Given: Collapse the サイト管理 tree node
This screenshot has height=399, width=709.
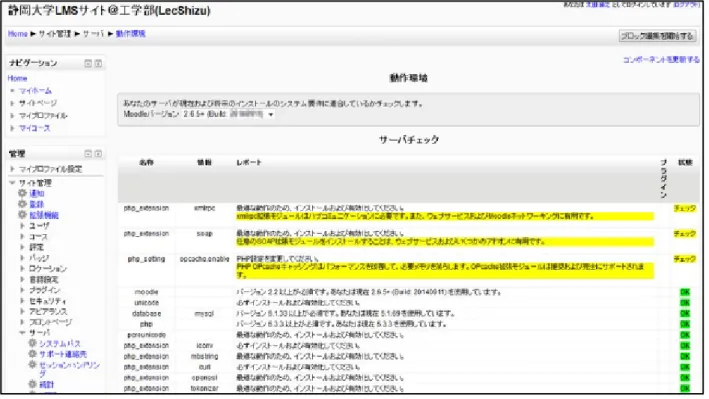Looking at the screenshot, I should (x=12, y=183).
